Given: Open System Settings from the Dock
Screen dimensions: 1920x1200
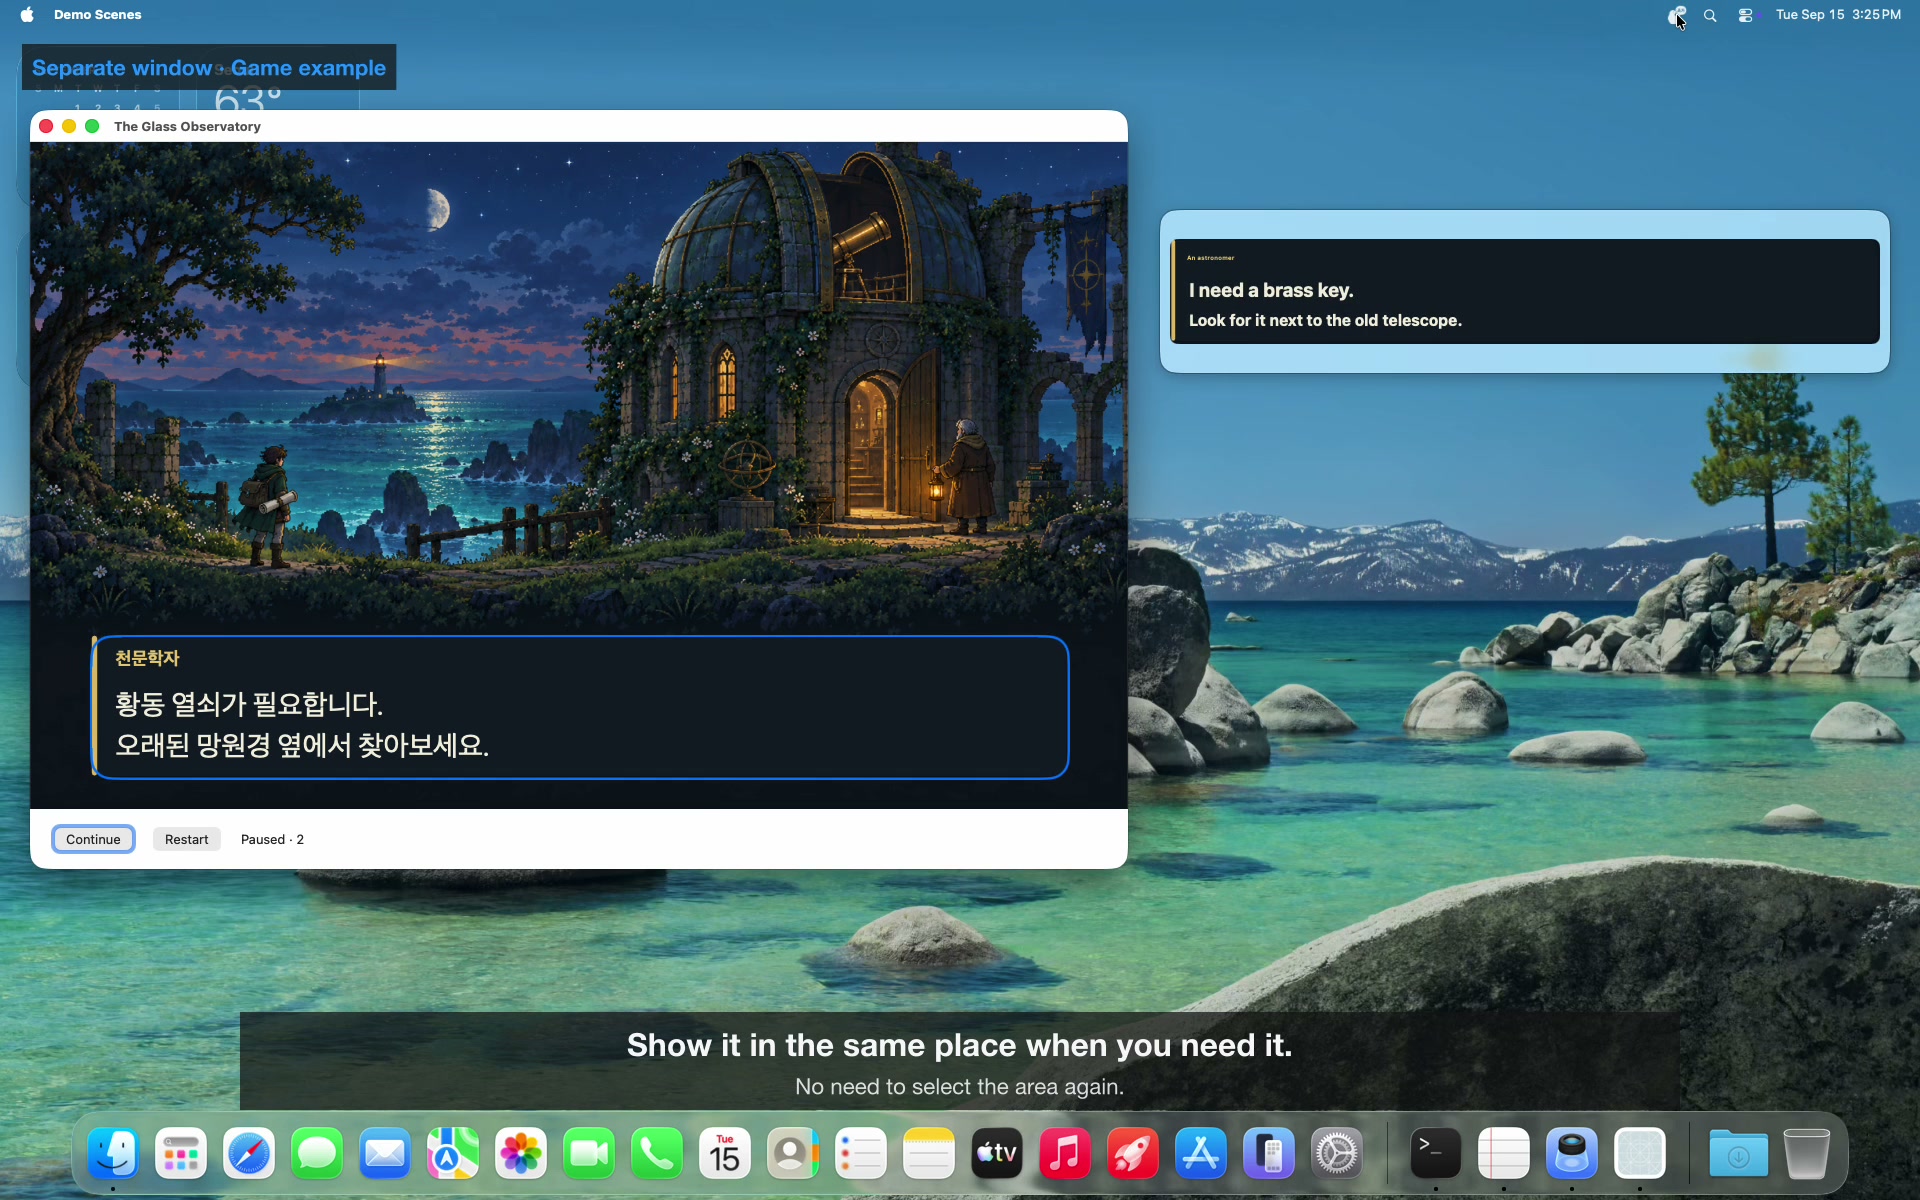Looking at the screenshot, I should (x=1337, y=1154).
